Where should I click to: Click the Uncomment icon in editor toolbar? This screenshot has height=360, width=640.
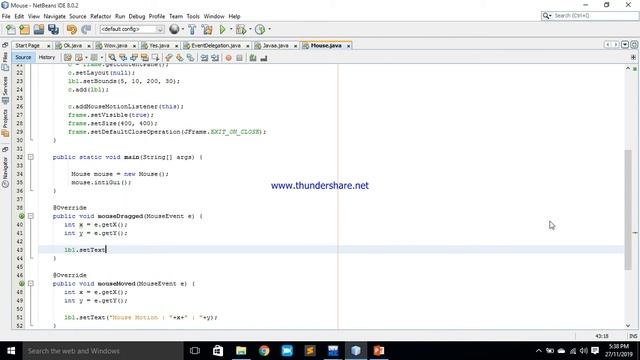pos(264,58)
